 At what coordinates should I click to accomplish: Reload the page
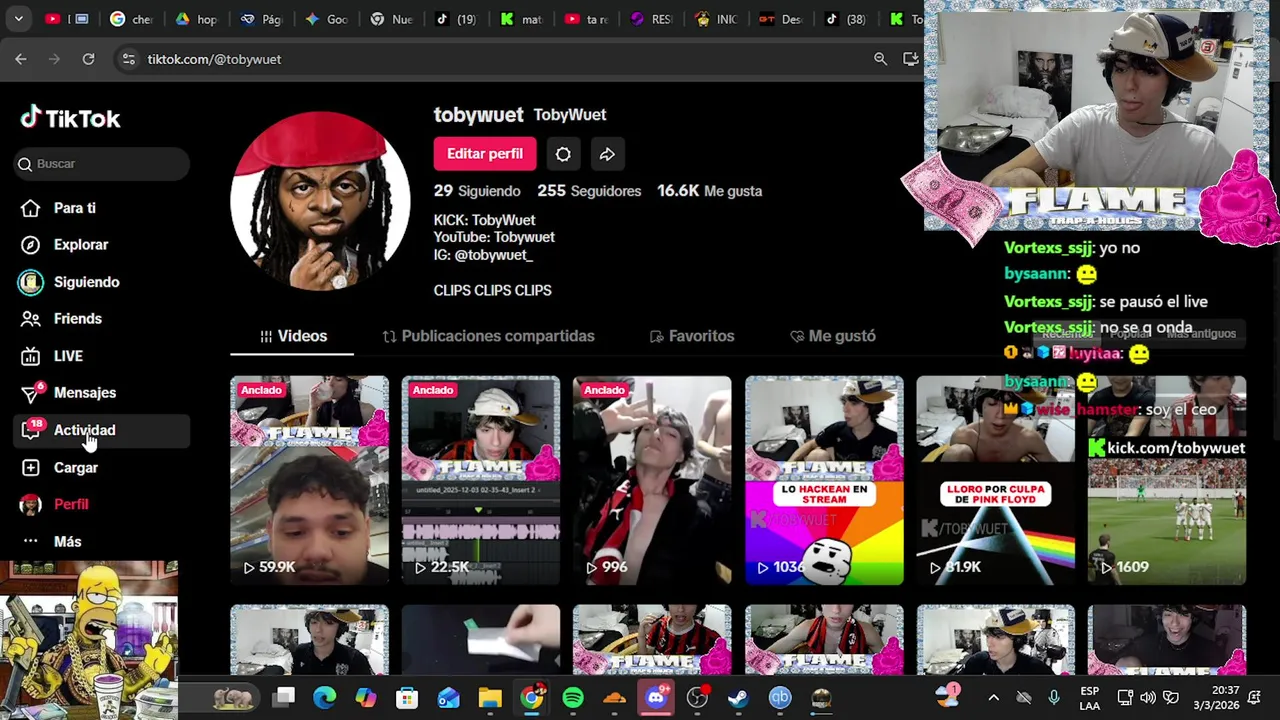88,59
